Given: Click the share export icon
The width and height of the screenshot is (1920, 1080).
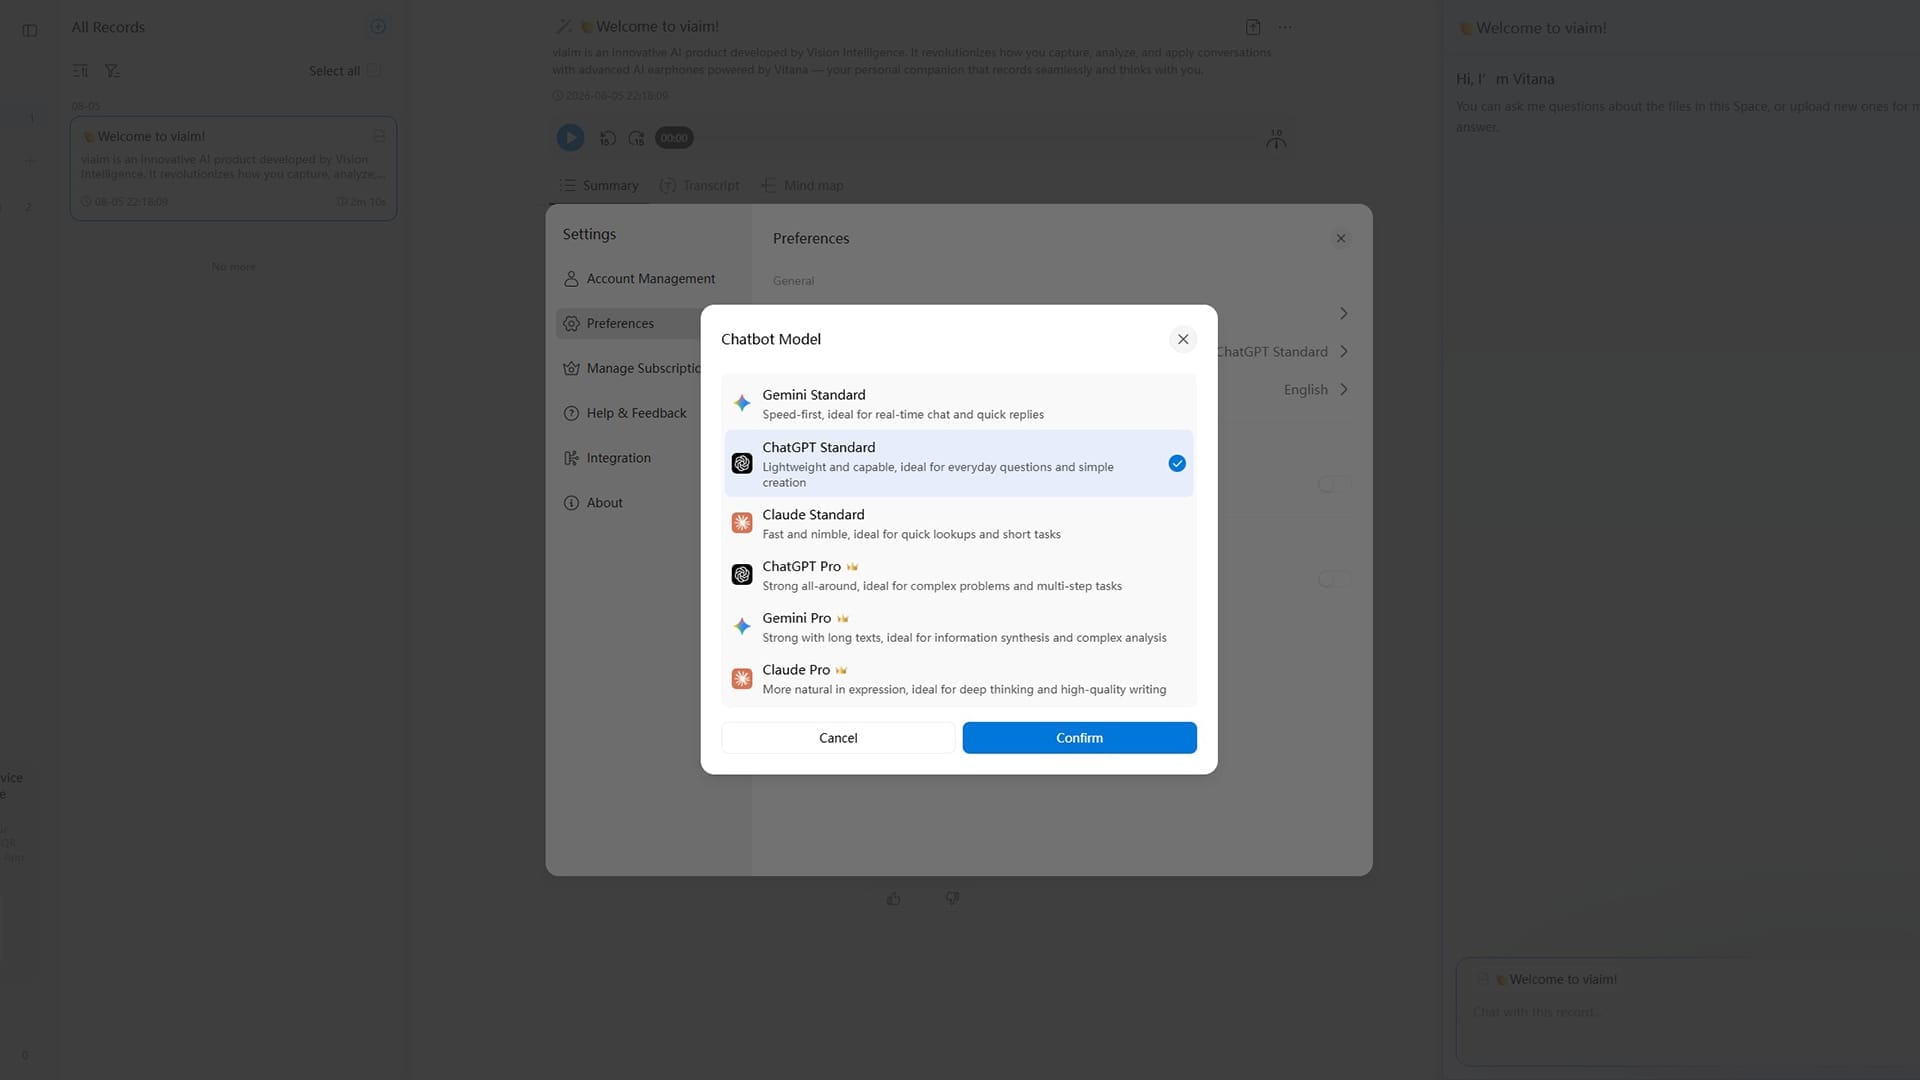Looking at the screenshot, I should click(1253, 27).
